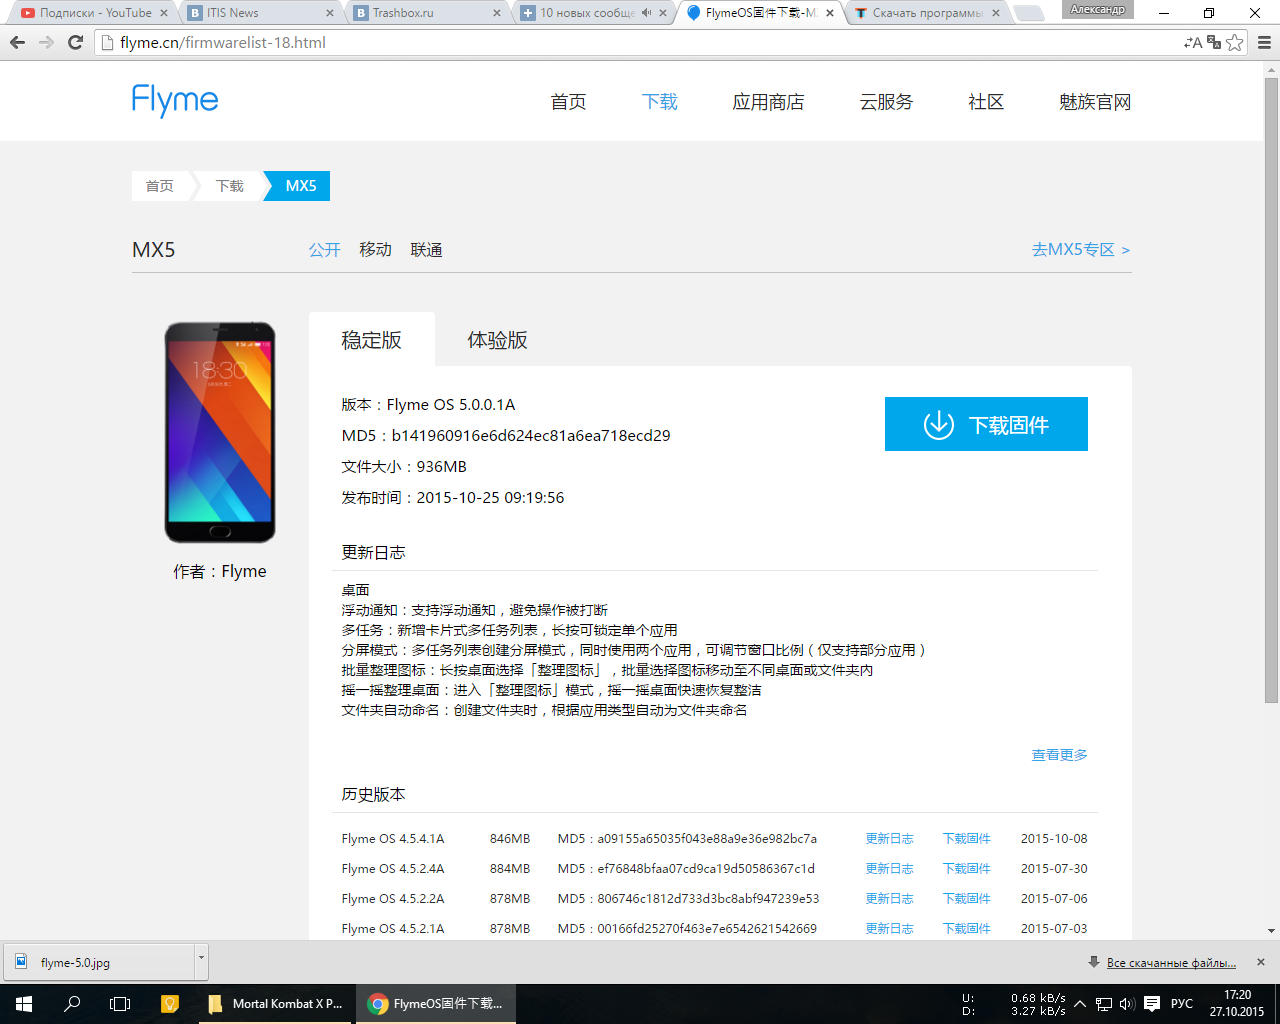Viewport: 1280px width, 1024px height.
Task: Select the 公开 firmware variant
Action: (x=324, y=250)
